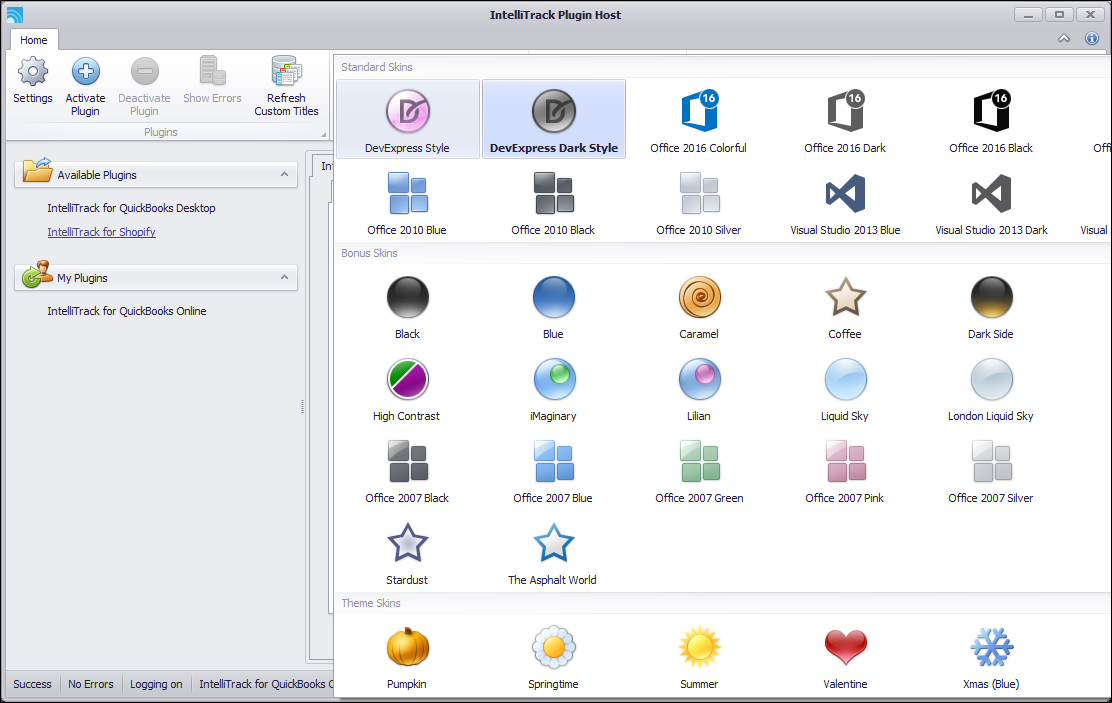Apply the DevExpress Dark Style skin
The width and height of the screenshot is (1112, 703).
click(554, 118)
